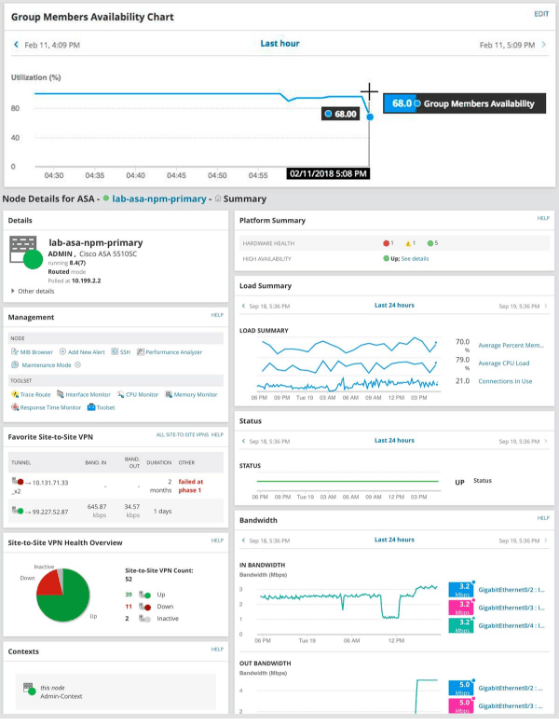Screen dimensions: 559x719
Task: Go to previous period in Bandwidth panel
Action: pyautogui.click(x=244, y=541)
